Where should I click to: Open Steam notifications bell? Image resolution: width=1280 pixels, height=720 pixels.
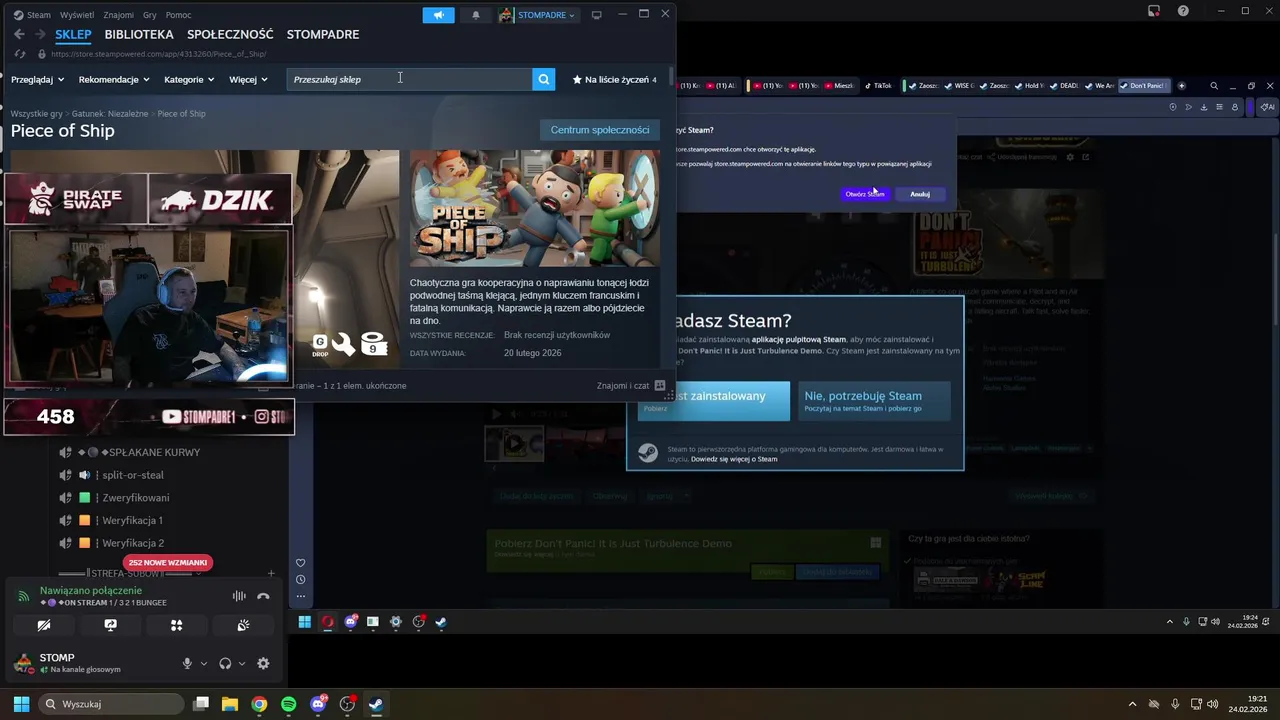click(x=475, y=15)
